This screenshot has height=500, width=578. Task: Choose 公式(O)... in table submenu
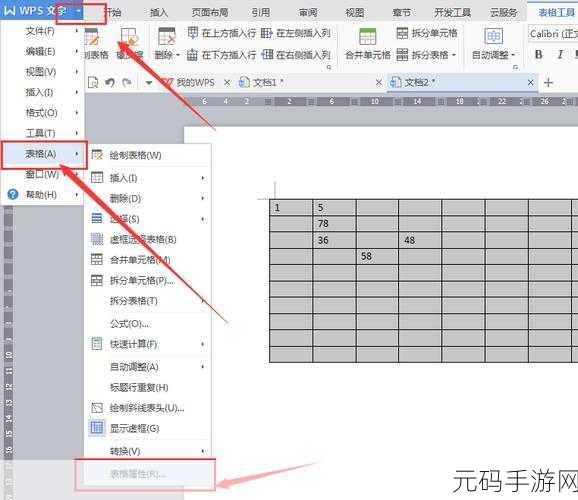click(148, 324)
